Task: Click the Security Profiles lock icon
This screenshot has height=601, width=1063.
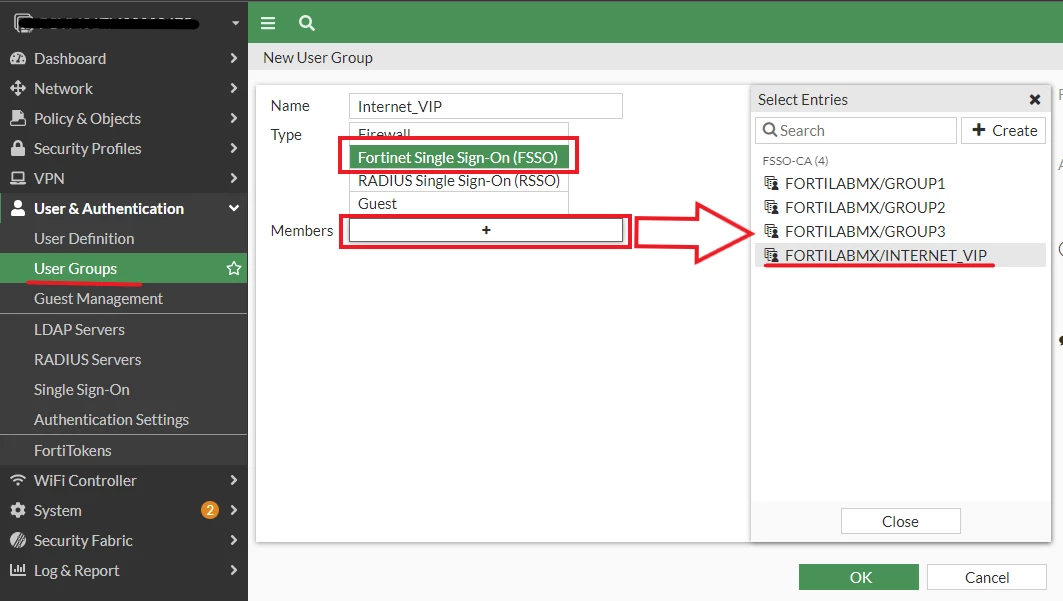Action: (18, 148)
